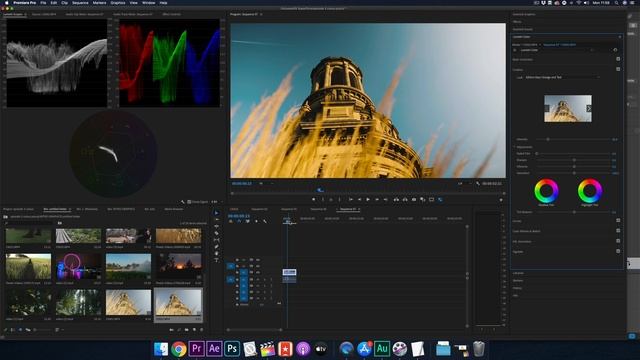
Task: Select the Pen tool
Action: pos(216,247)
